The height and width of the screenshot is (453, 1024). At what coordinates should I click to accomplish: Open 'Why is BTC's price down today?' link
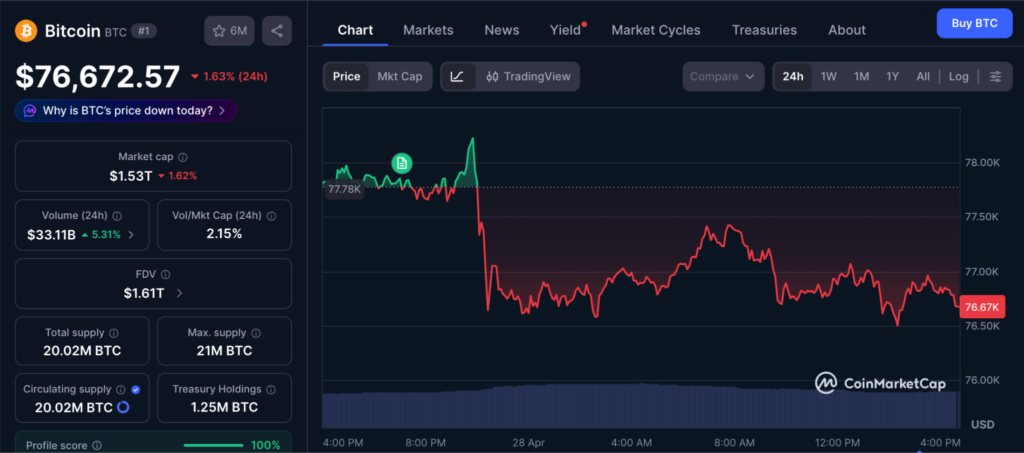[x=126, y=111]
